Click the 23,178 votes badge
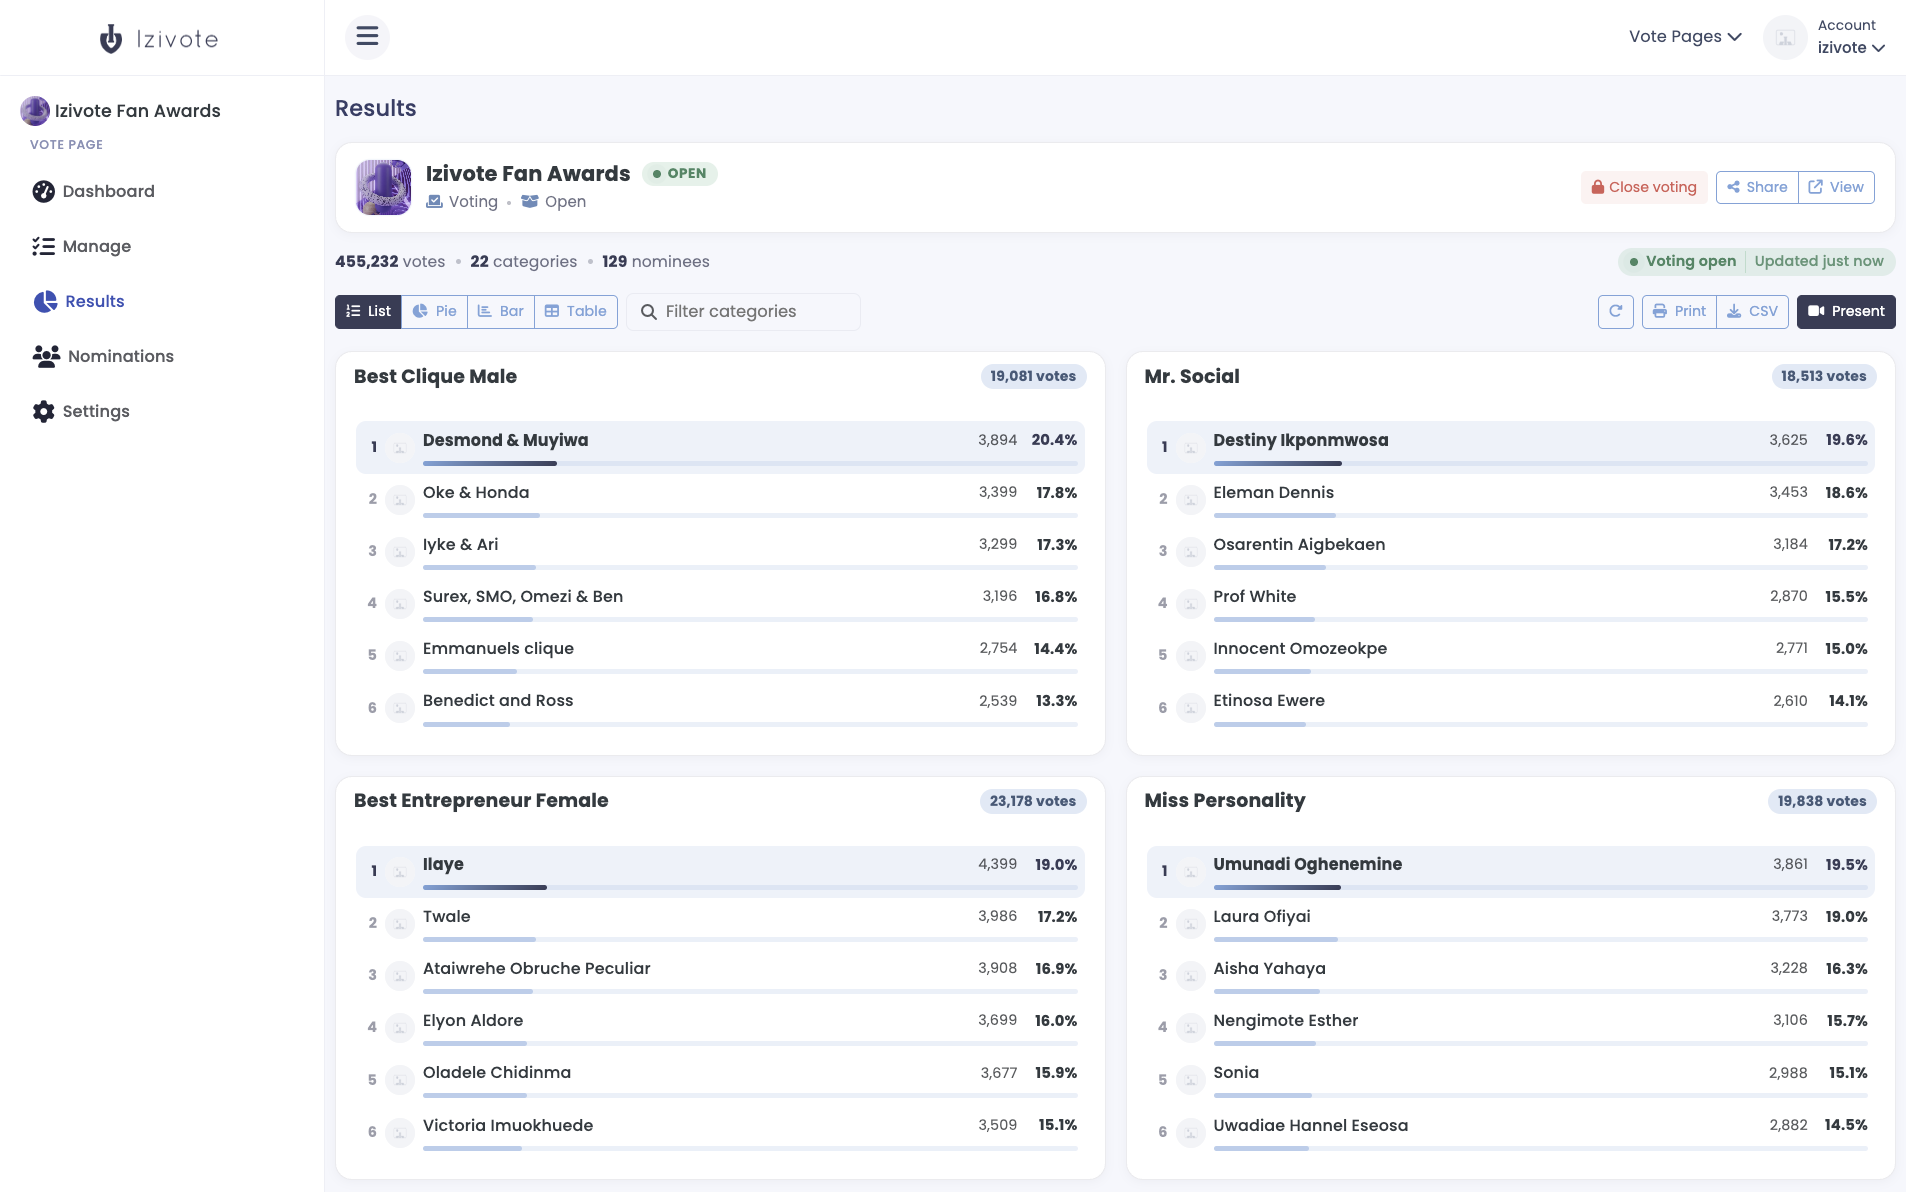 click(1033, 801)
